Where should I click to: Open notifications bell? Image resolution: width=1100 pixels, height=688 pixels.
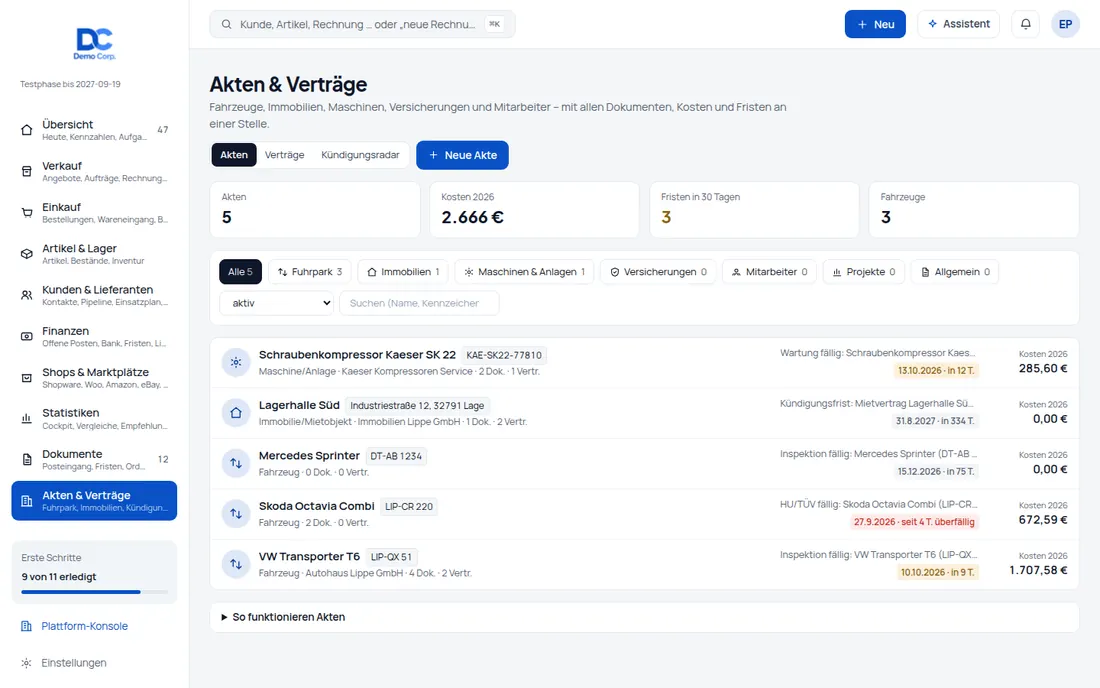point(1026,24)
